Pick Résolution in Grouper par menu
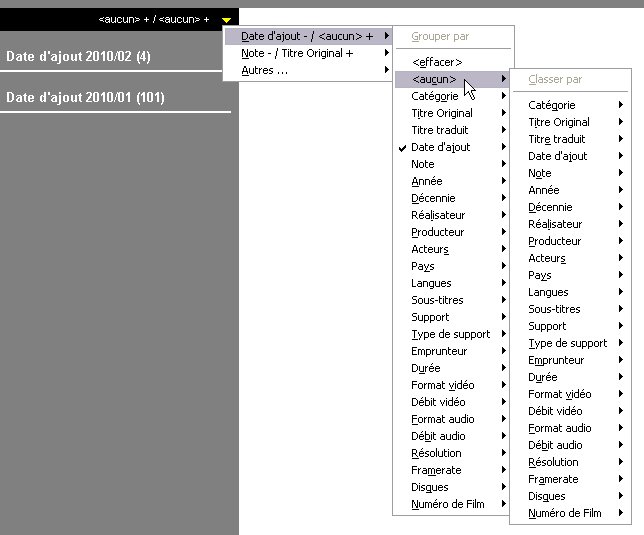 point(451,453)
